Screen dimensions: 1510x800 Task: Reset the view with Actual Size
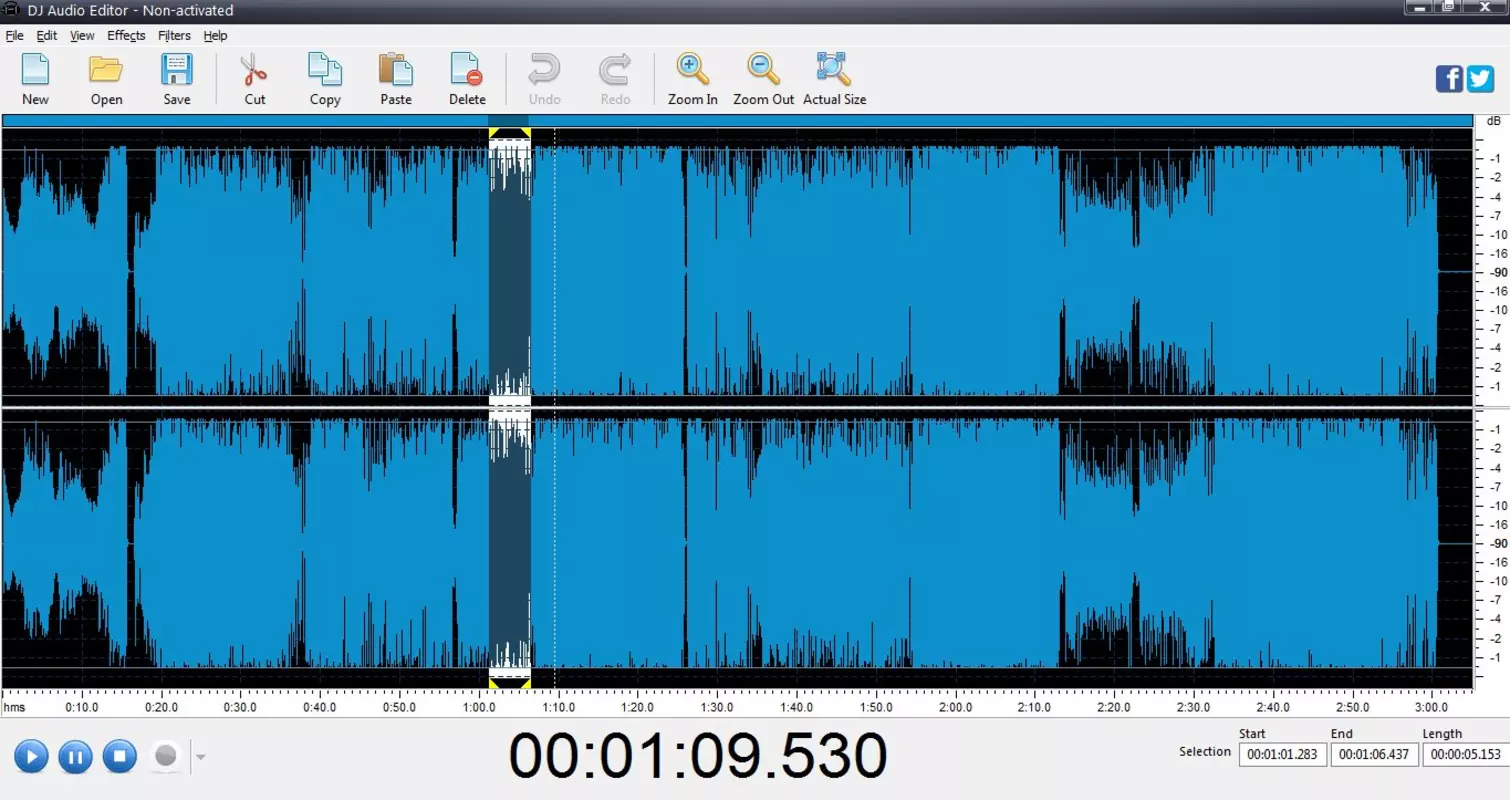coord(834,79)
